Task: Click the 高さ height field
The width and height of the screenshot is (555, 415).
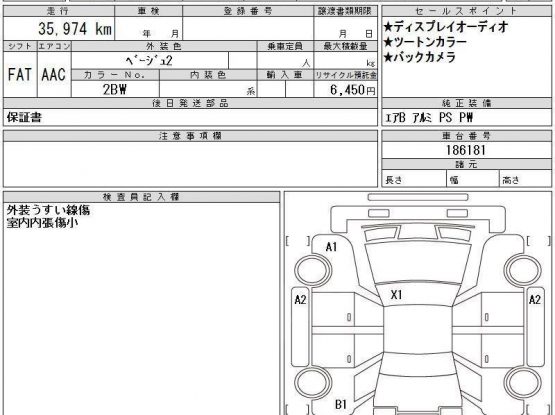Action: coord(525,179)
